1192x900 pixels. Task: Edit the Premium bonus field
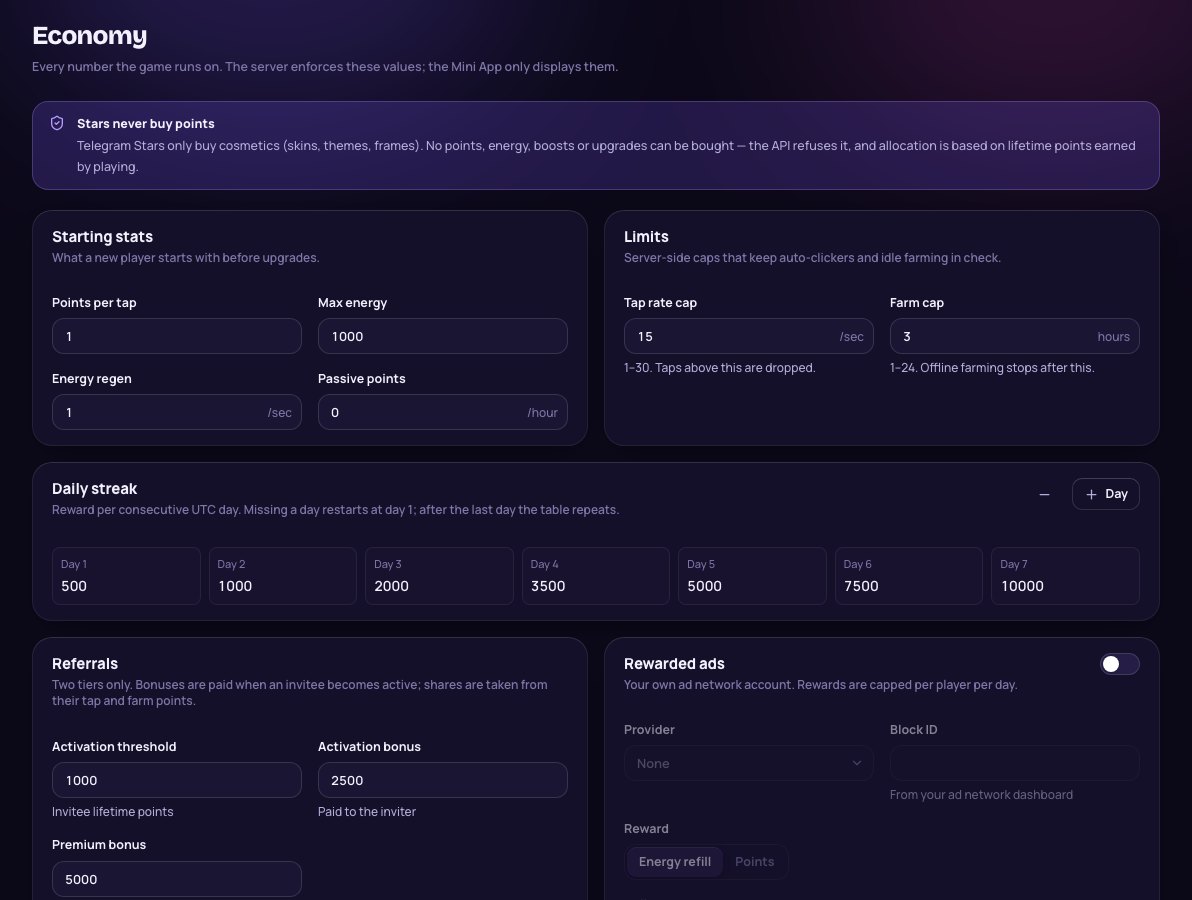(176, 879)
